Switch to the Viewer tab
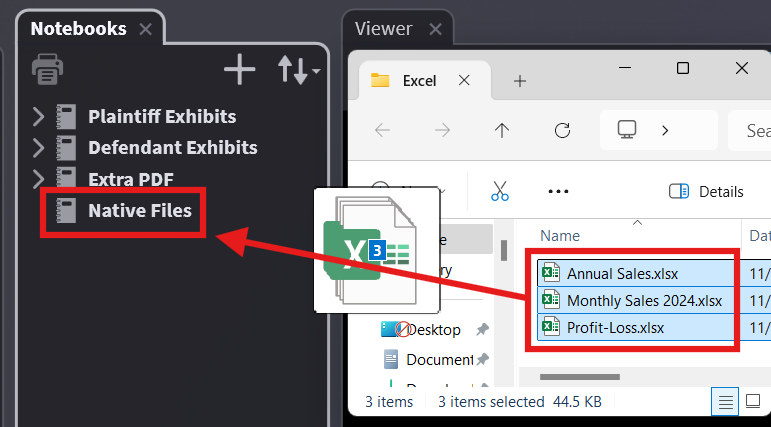 point(383,28)
